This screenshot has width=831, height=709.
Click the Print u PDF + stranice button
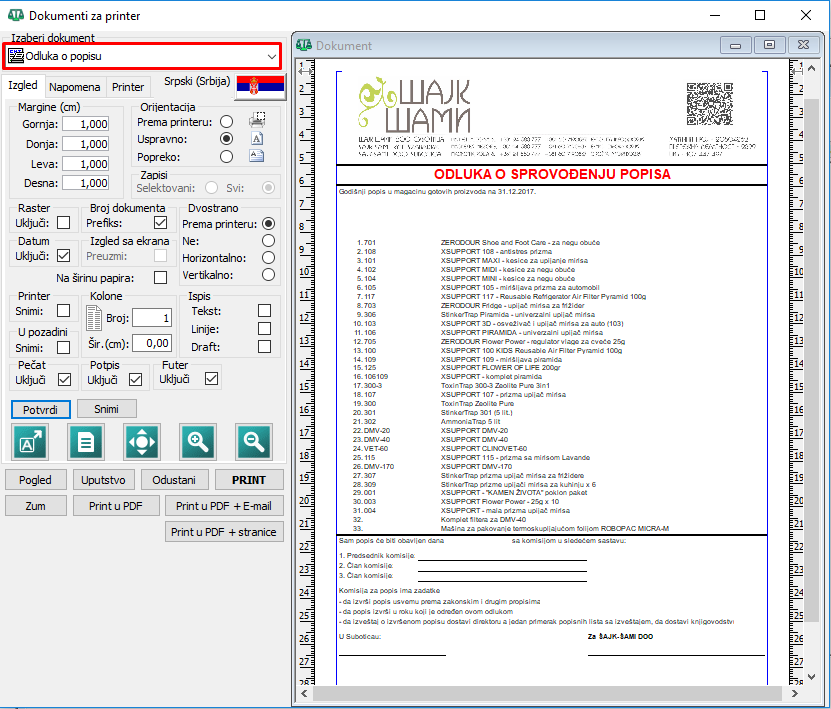pos(224,532)
